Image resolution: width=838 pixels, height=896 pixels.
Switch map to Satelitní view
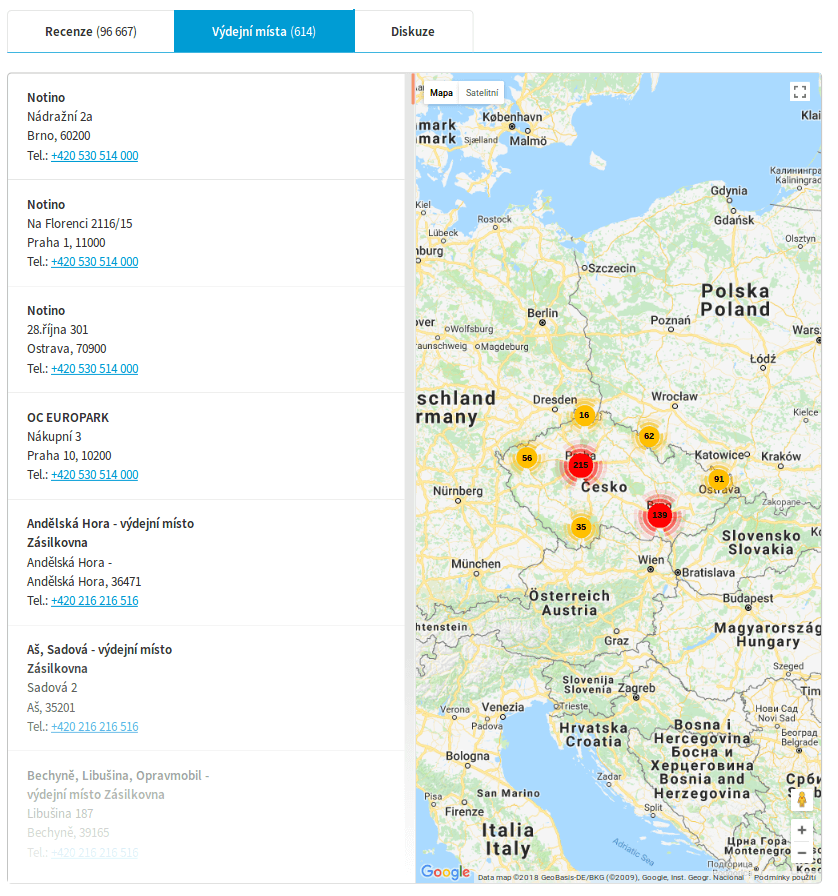coord(482,93)
